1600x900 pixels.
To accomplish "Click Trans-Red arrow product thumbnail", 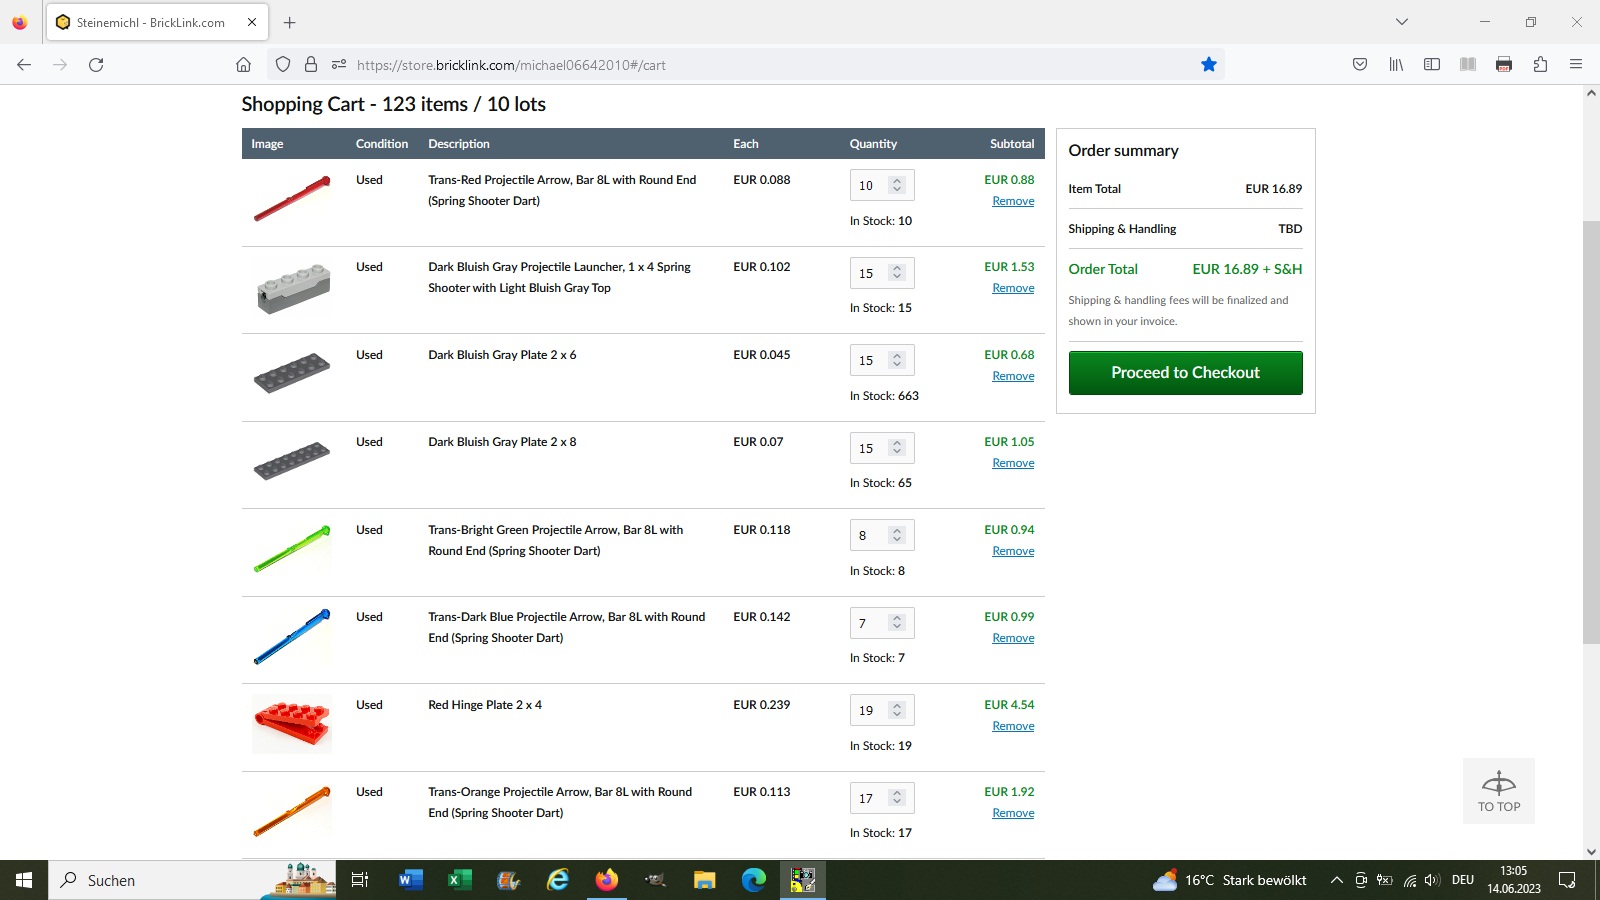I will [292, 198].
